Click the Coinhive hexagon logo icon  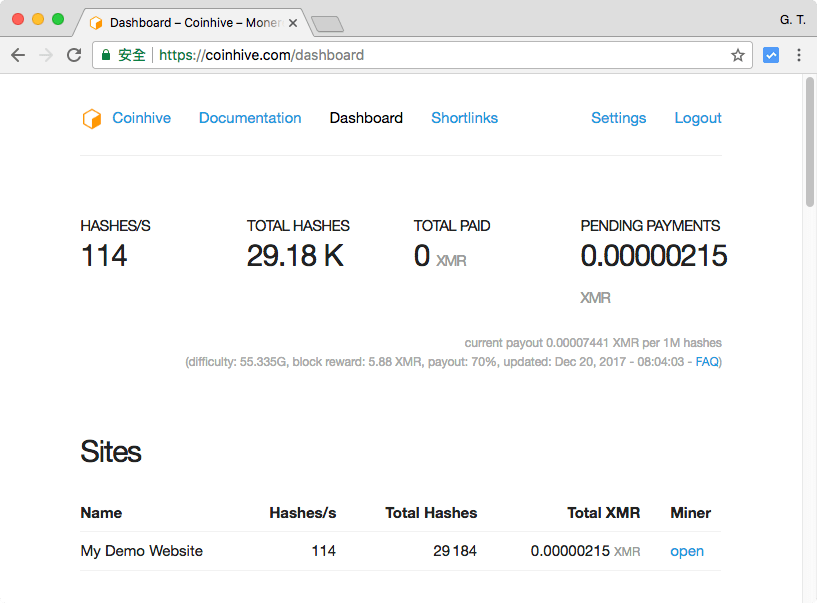pos(91,118)
